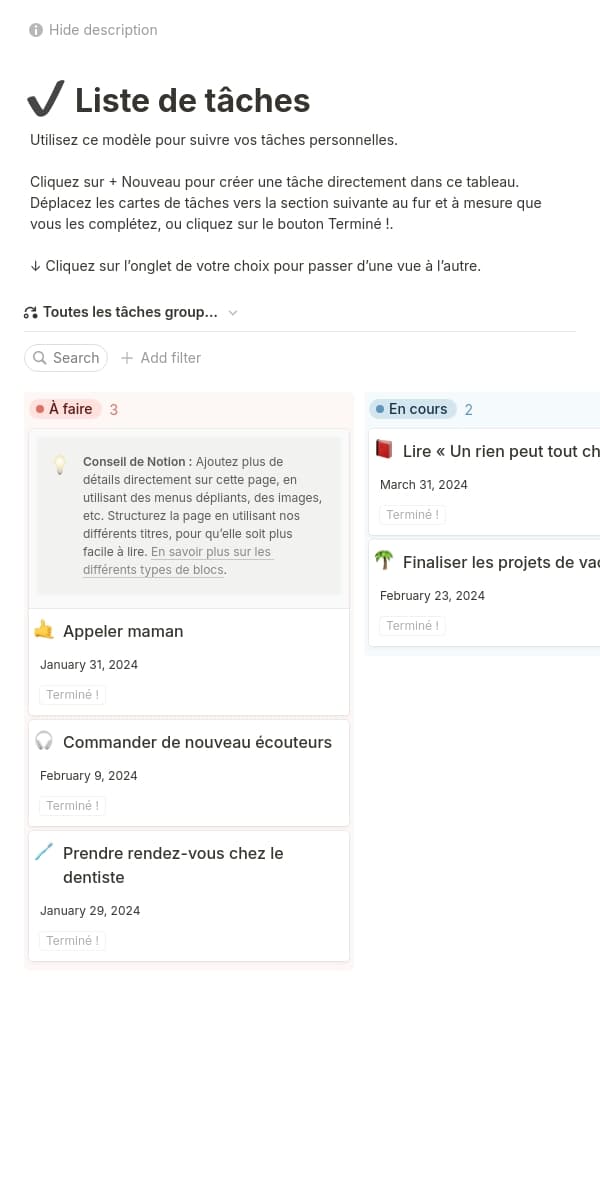Click the thumbs-up emoji on Appeler maman
Screen dimensions: 600x1200
pyautogui.click(x=44, y=630)
